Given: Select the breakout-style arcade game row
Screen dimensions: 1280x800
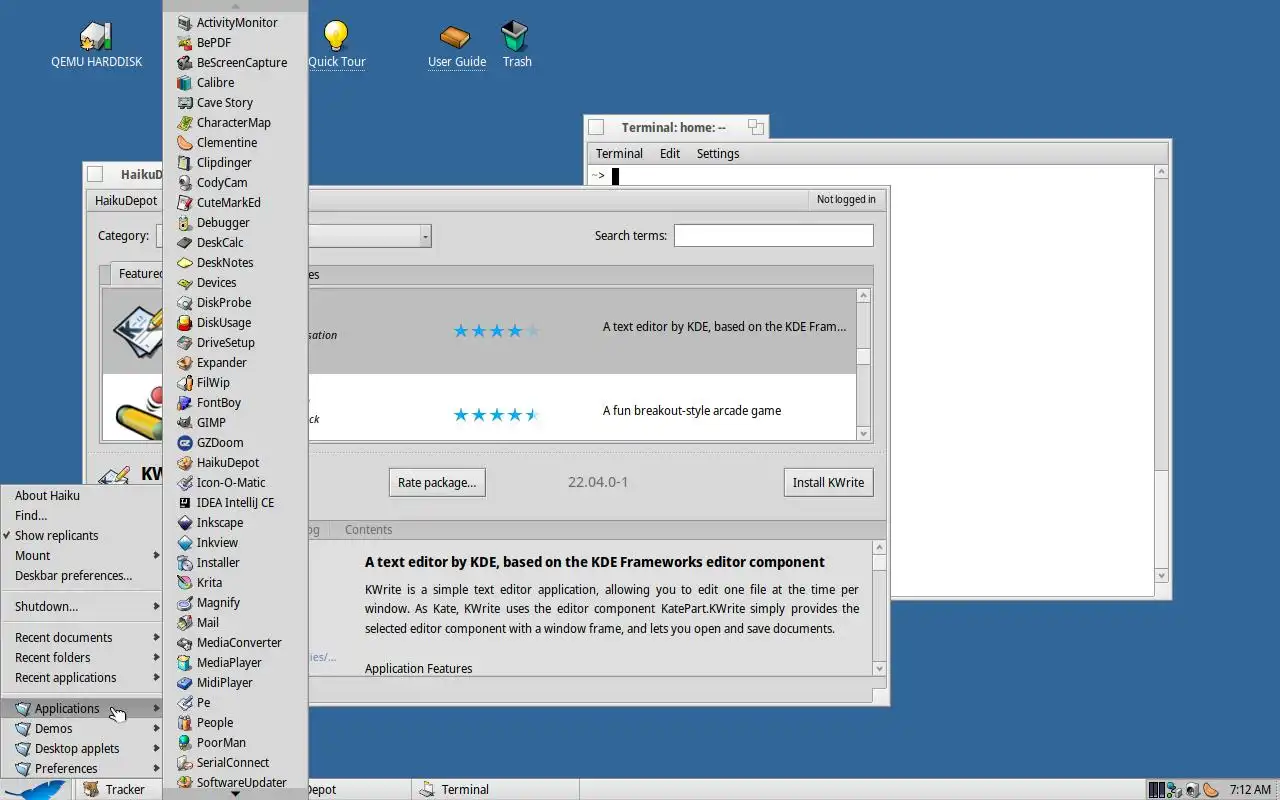Looking at the screenshot, I should [479, 408].
